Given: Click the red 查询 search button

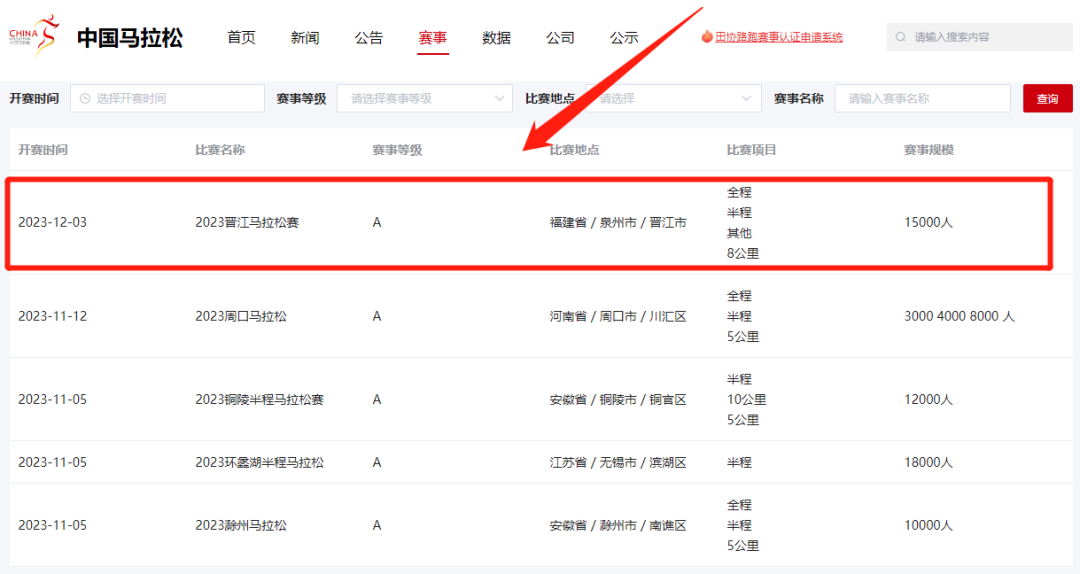Looking at the screenshot, I should (1047, 98).
